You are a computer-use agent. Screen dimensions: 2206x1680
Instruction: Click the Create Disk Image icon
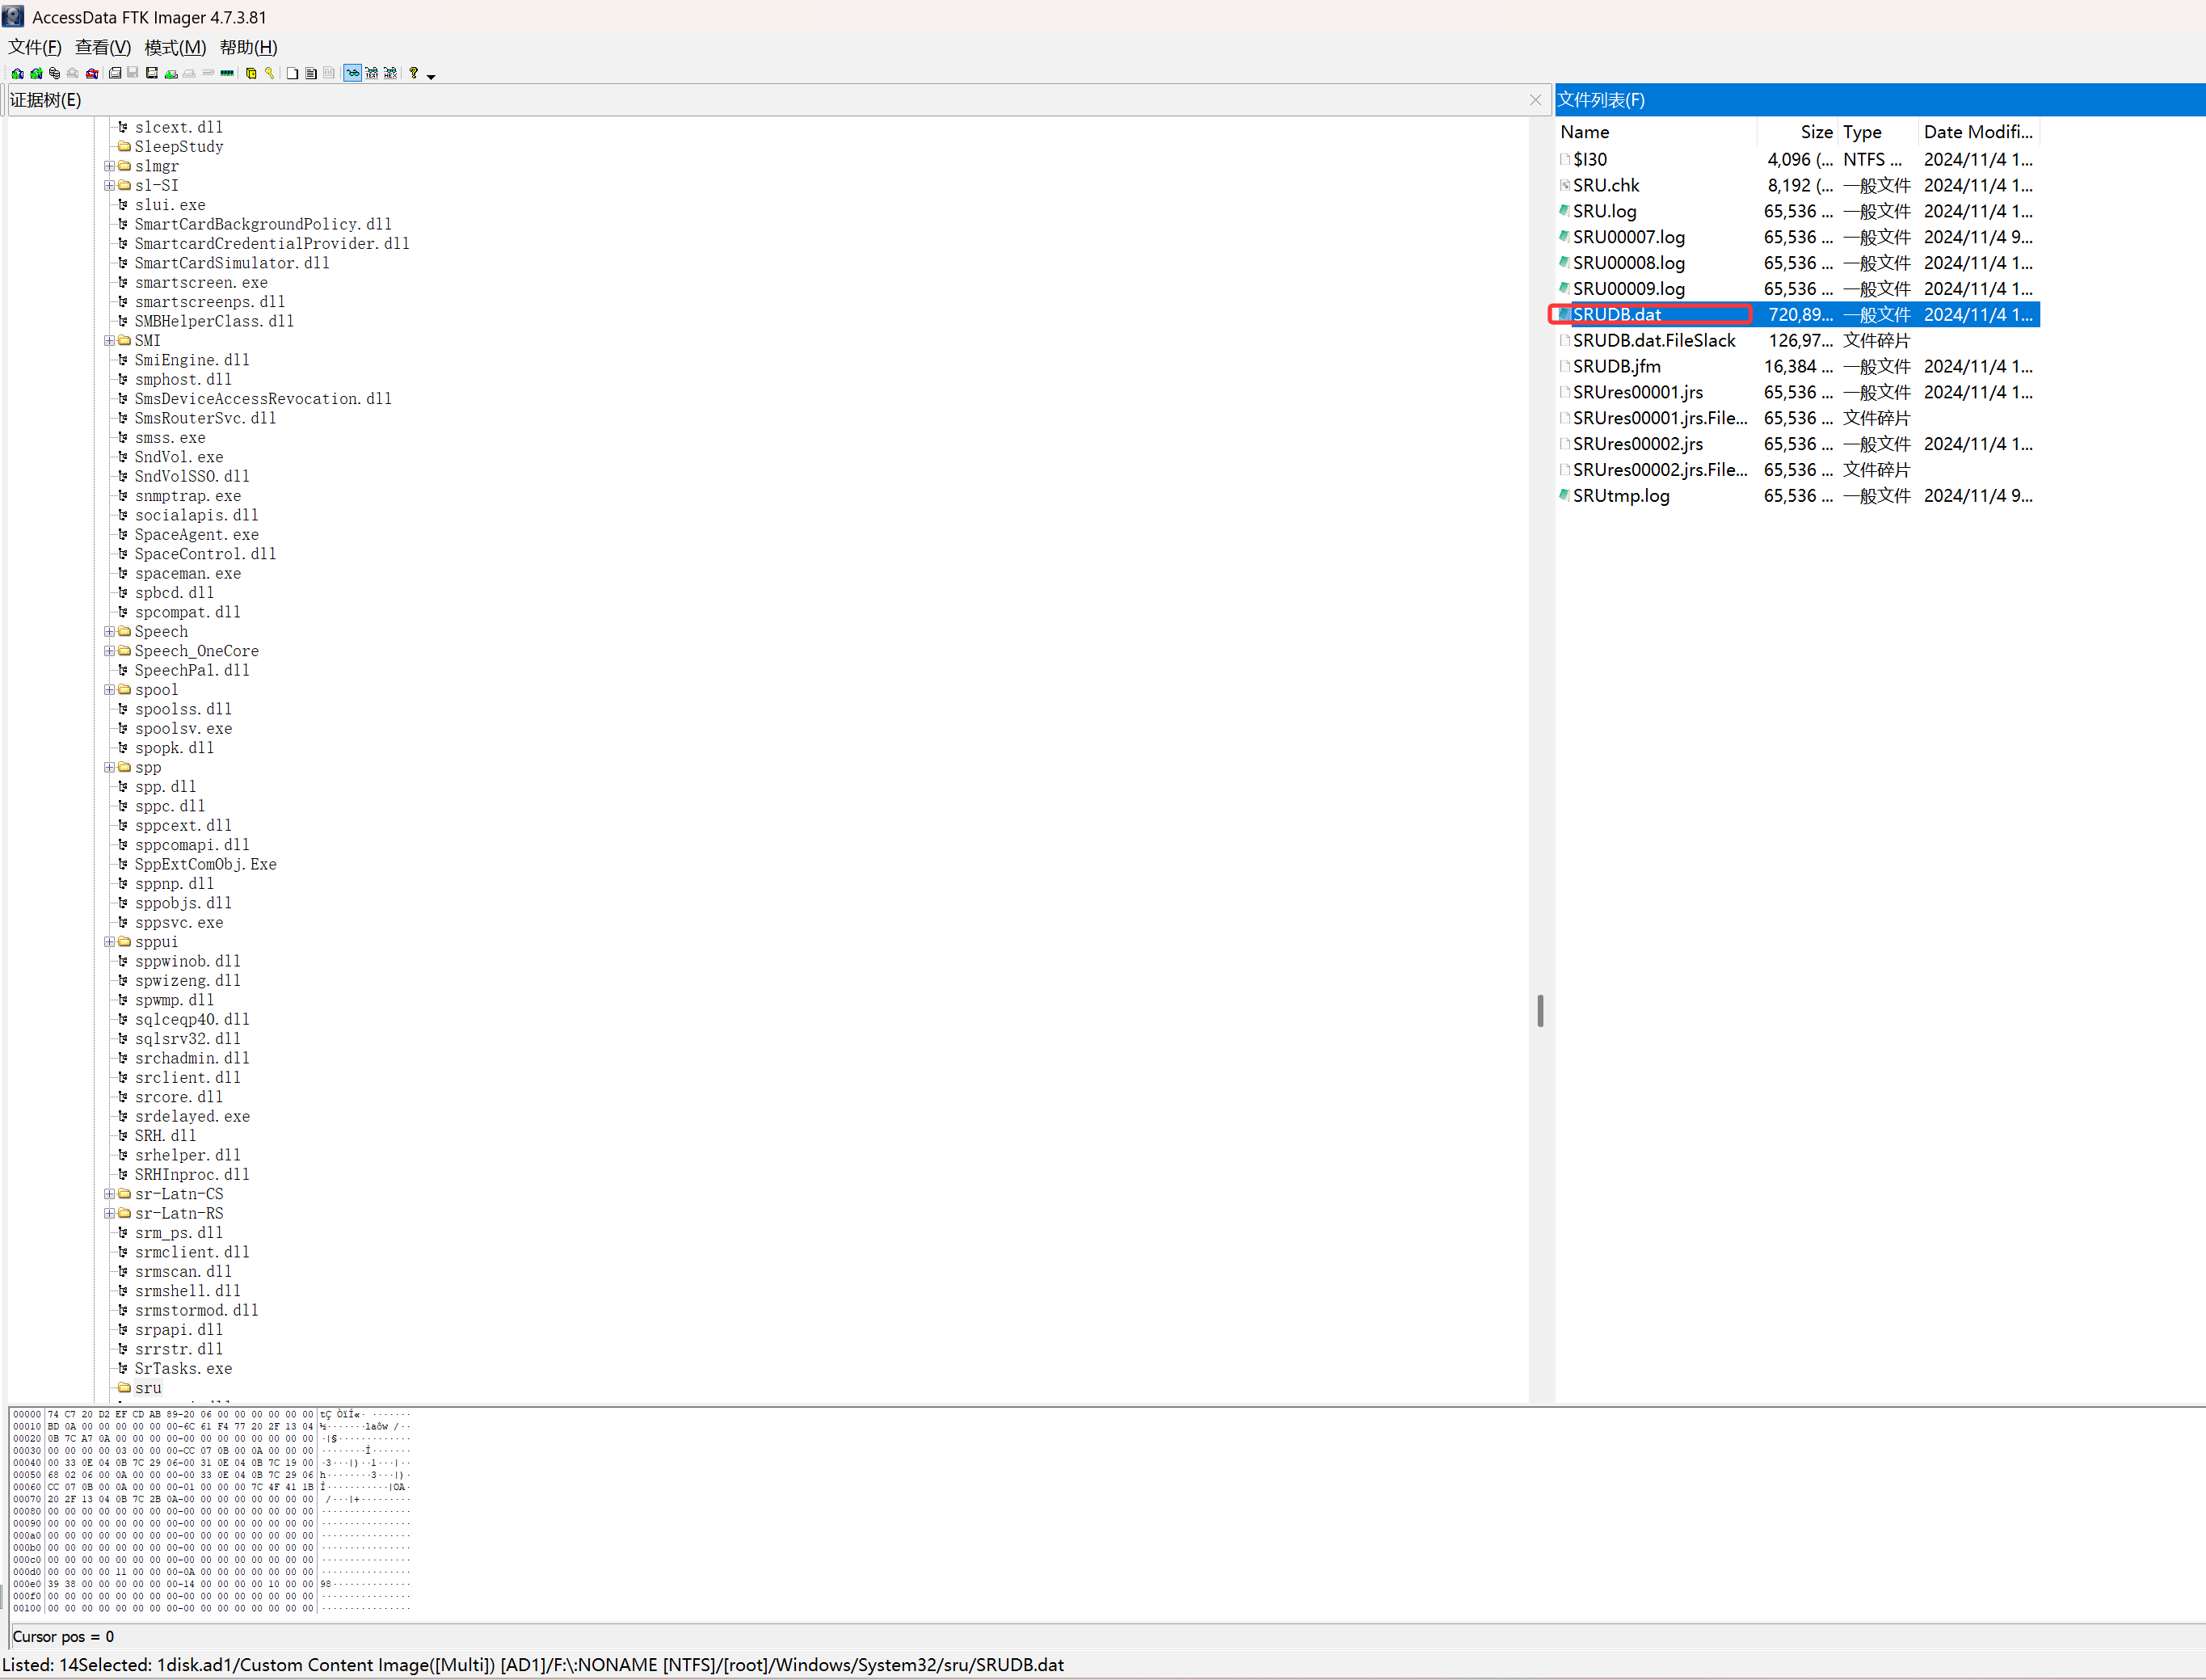coord(115,73)
